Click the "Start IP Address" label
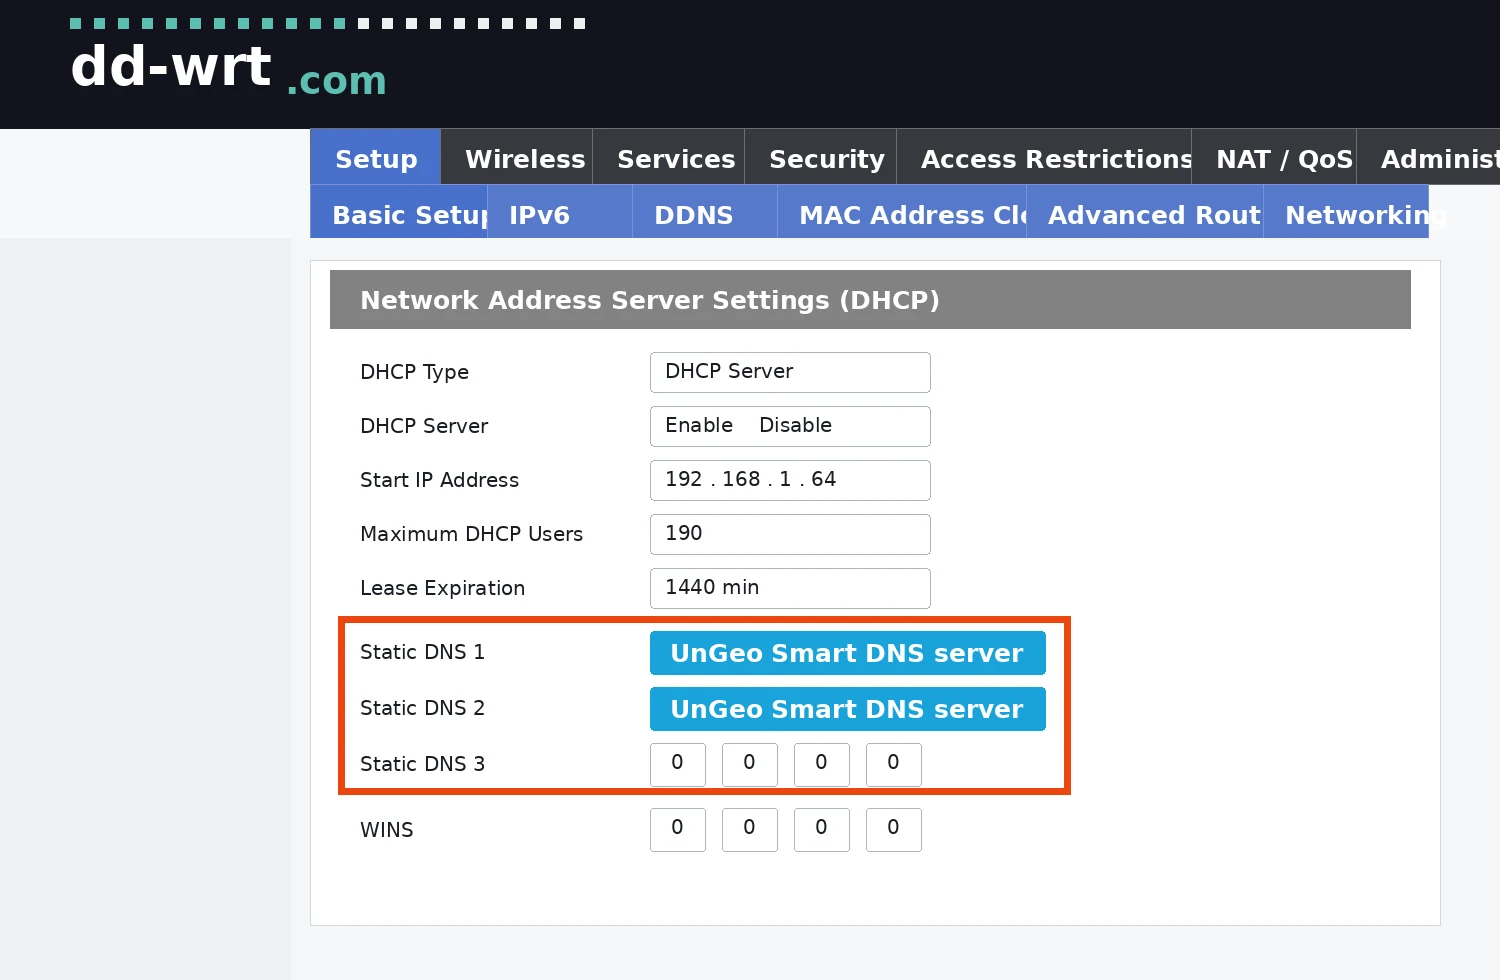This screenshot has height=980, width=1500. (x=439, y=480)
